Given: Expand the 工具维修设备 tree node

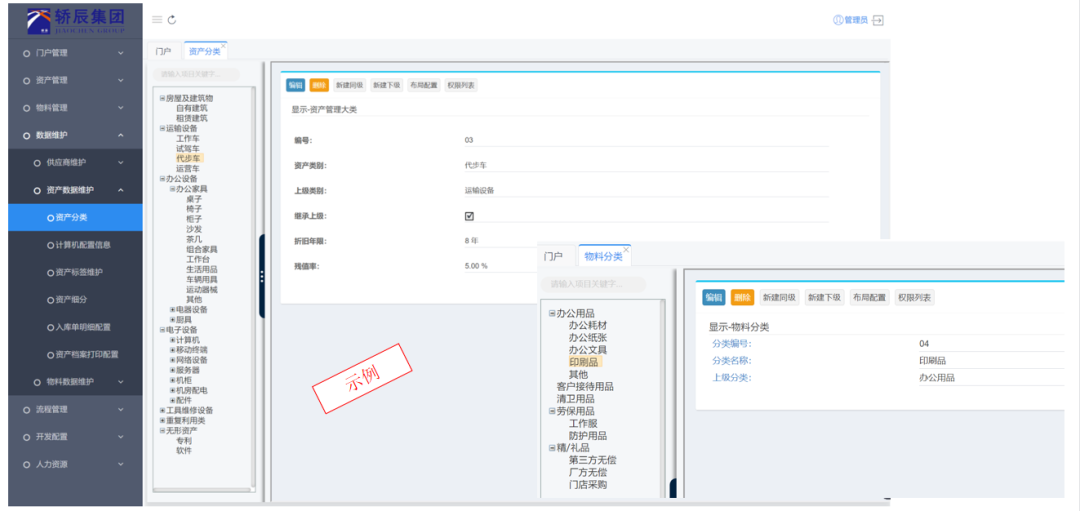Looking at the screenshot, I should [162, 410].
